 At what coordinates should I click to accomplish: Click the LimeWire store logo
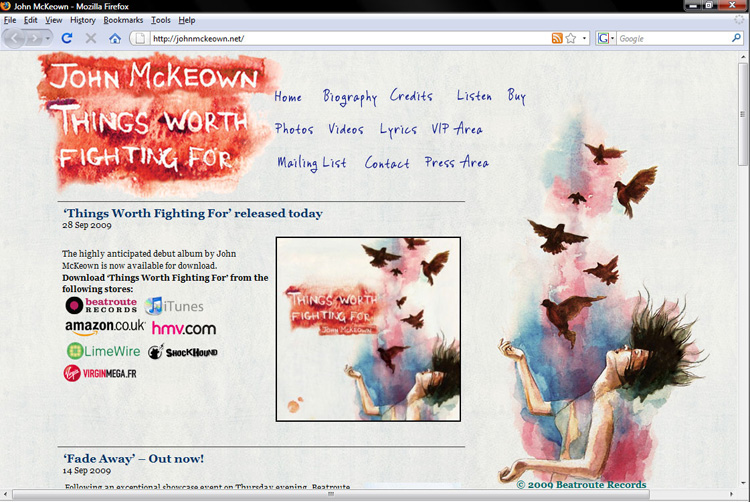pos(103,351)
